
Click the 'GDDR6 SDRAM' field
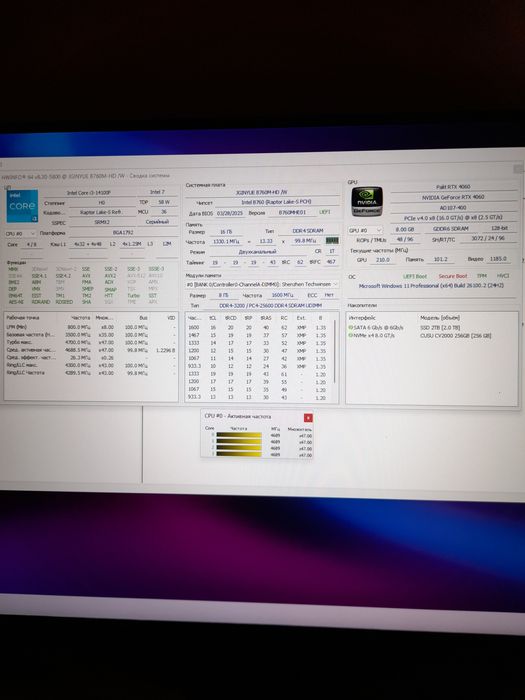pos(450,229)
